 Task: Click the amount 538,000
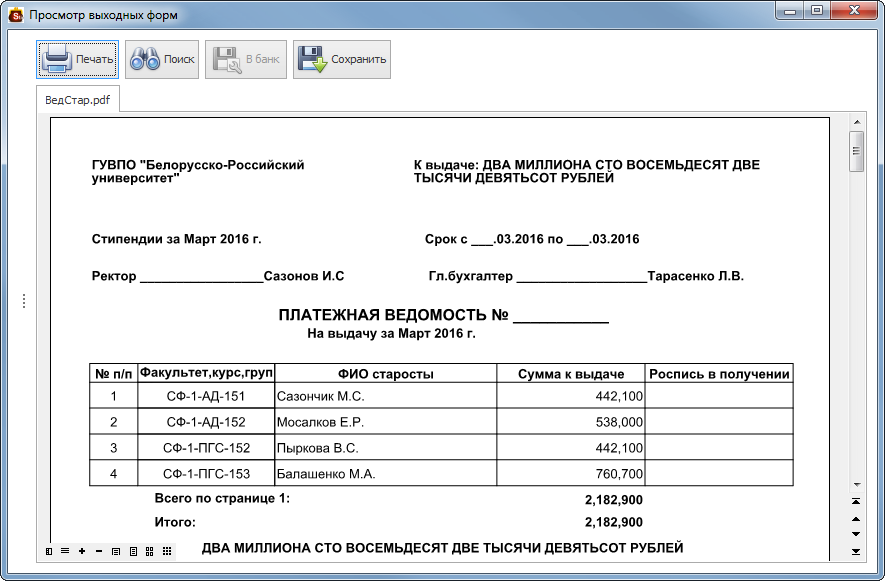619,422
